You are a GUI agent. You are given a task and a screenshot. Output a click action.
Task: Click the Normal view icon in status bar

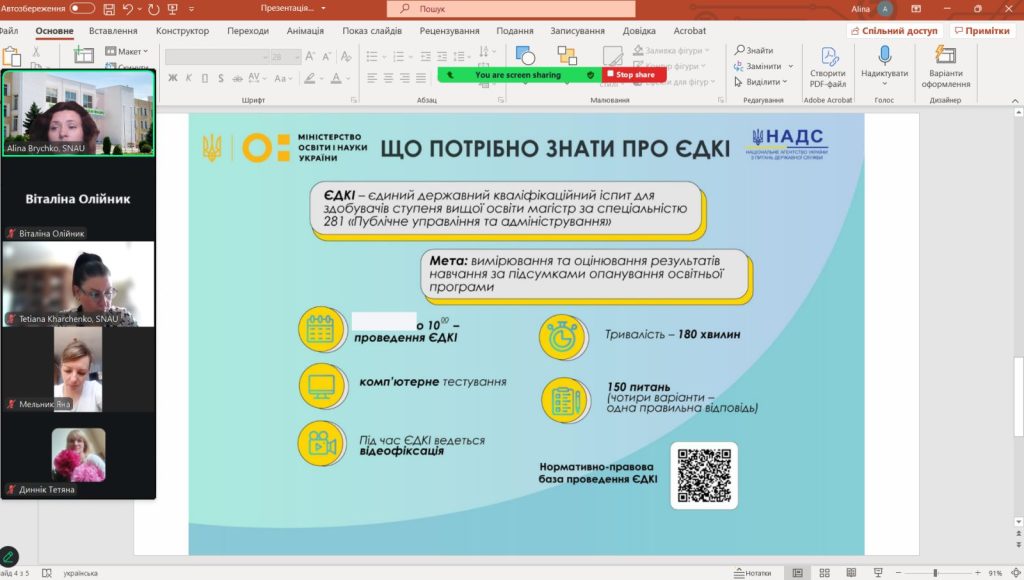point(797,573)
